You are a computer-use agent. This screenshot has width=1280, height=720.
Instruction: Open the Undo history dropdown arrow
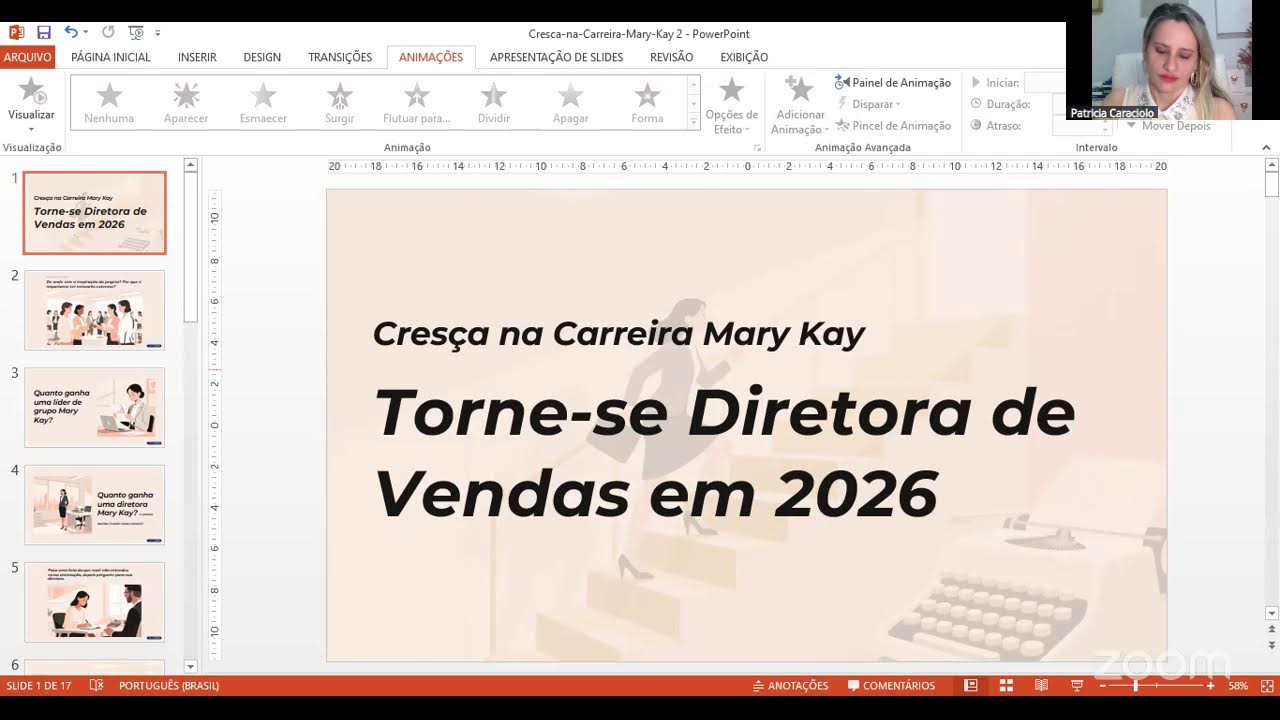pos(86,33)
